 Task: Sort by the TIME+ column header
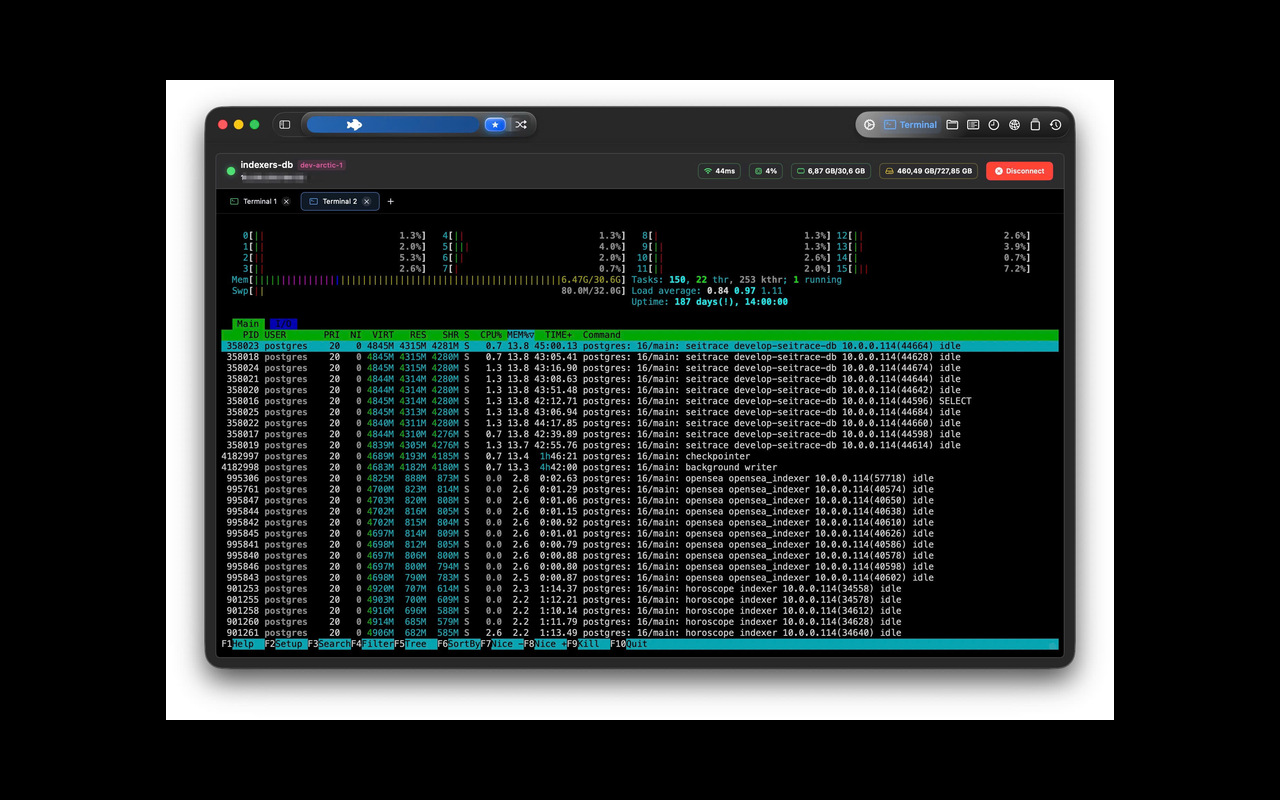coord(558,335)
